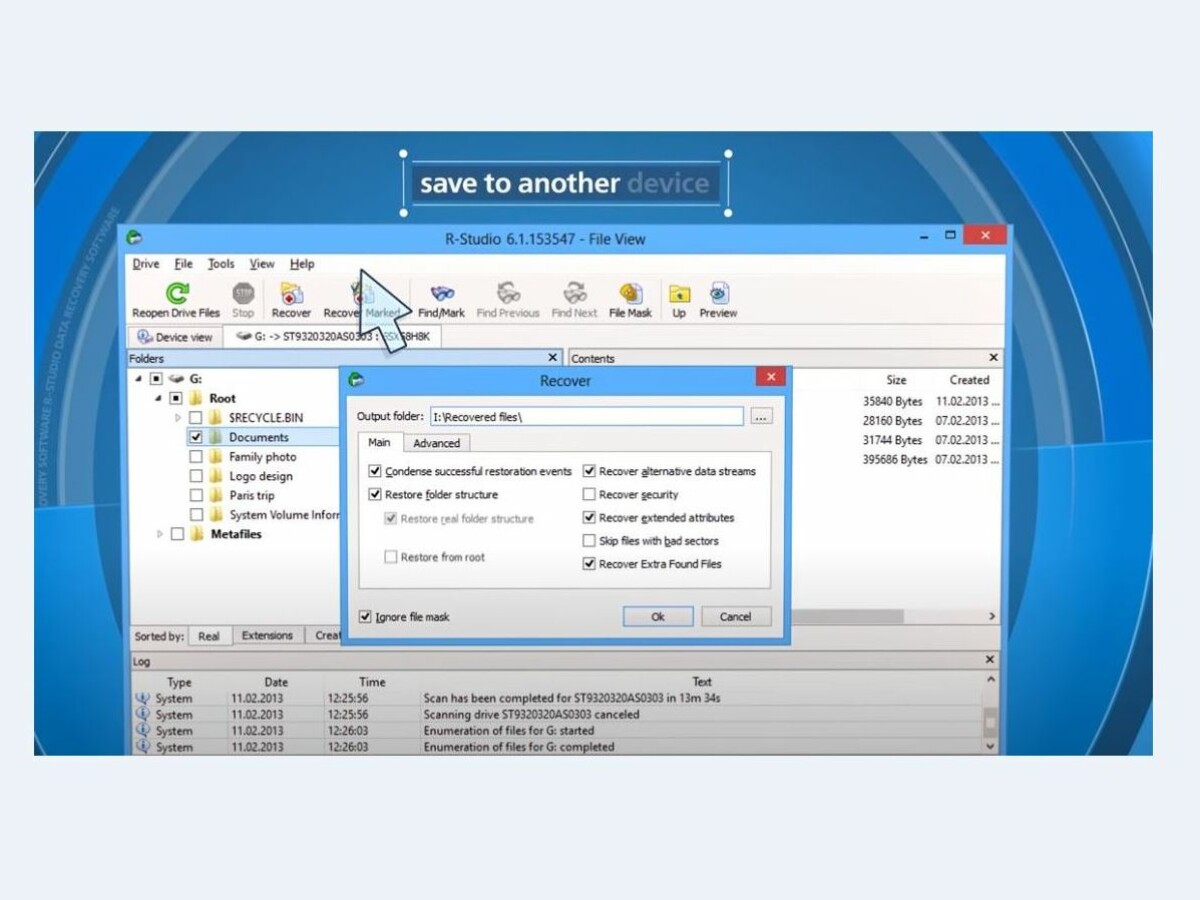
Task: Click the Find Next toolbar icon
Action: pos(574,293)
